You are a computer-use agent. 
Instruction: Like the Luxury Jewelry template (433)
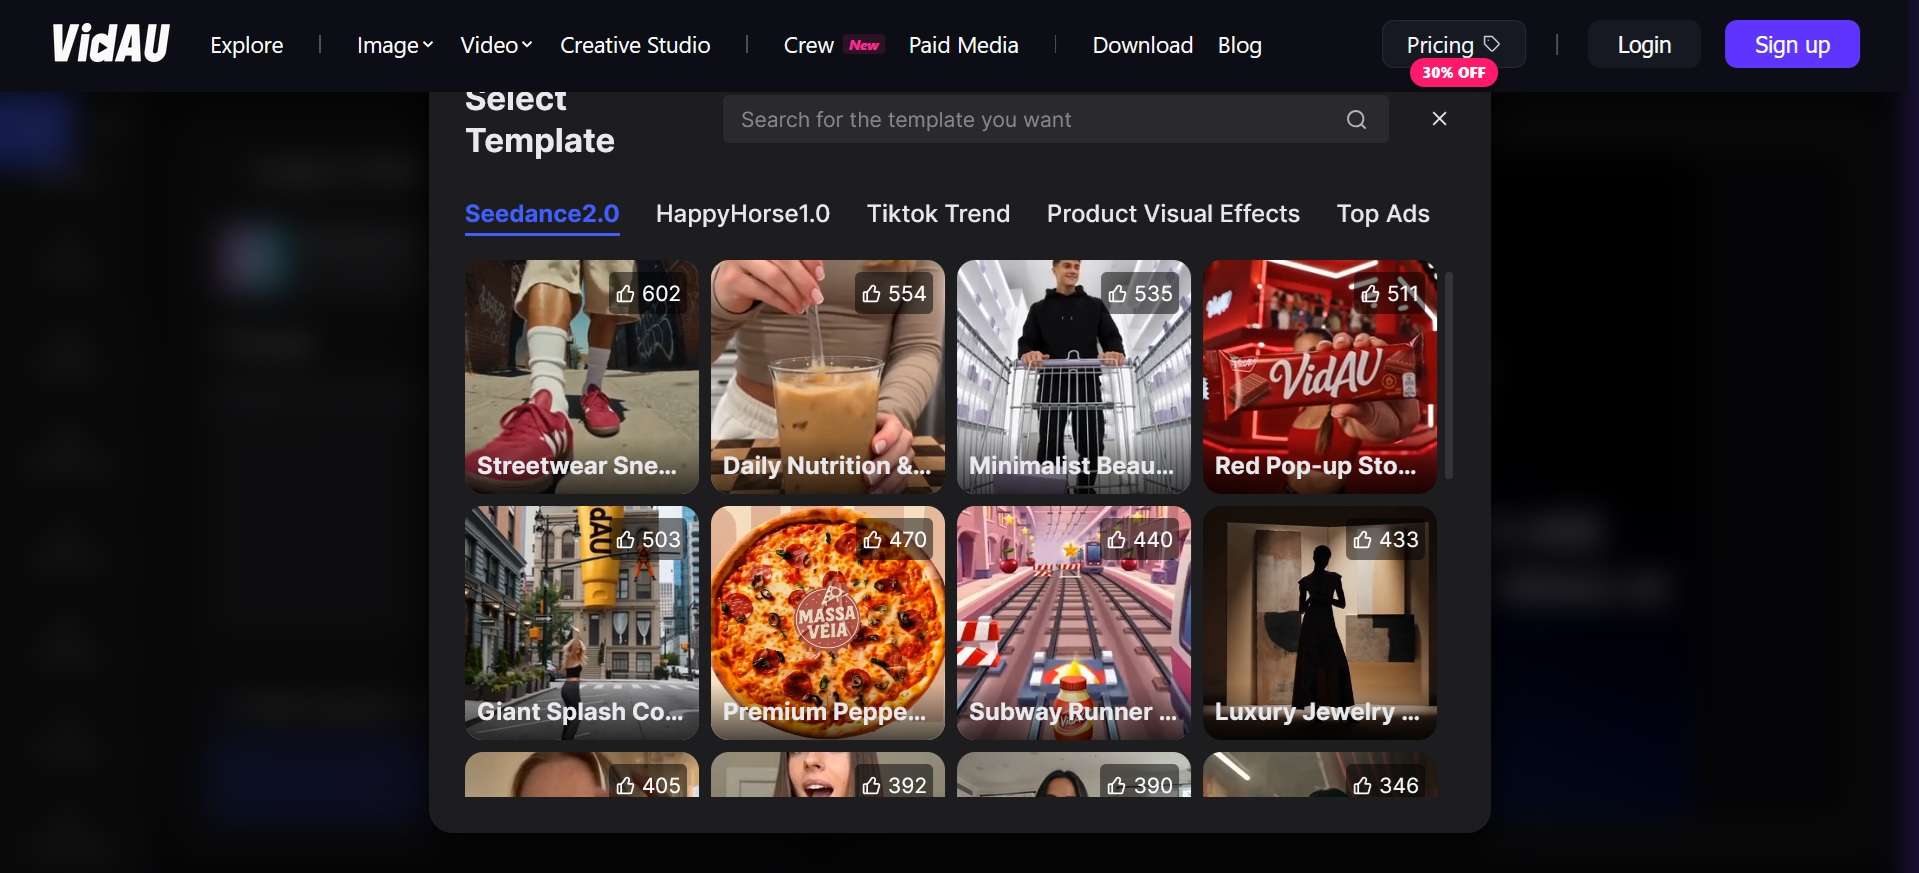(x=1386, y=539)
